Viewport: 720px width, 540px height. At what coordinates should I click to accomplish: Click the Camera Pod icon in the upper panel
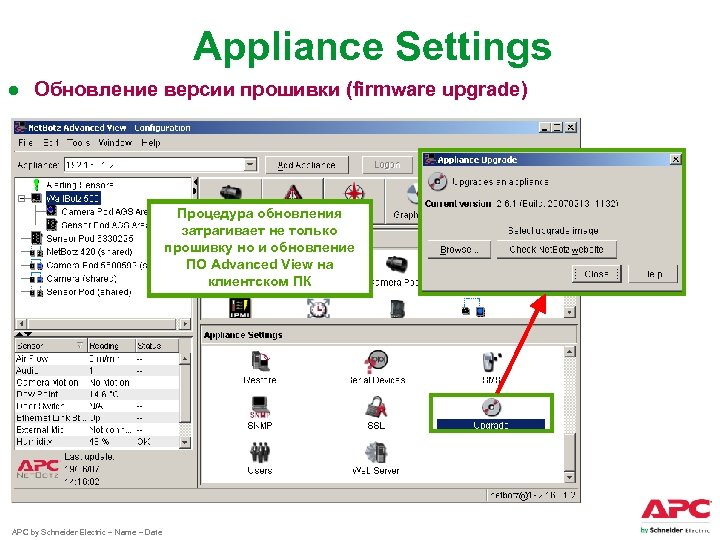[x=396, y=265]
